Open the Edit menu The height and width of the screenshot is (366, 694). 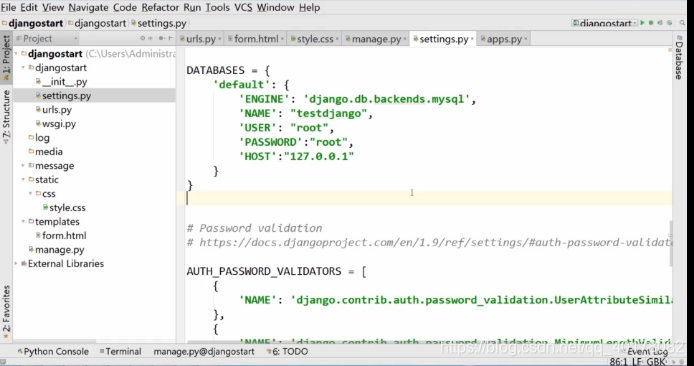coord(29,8)
